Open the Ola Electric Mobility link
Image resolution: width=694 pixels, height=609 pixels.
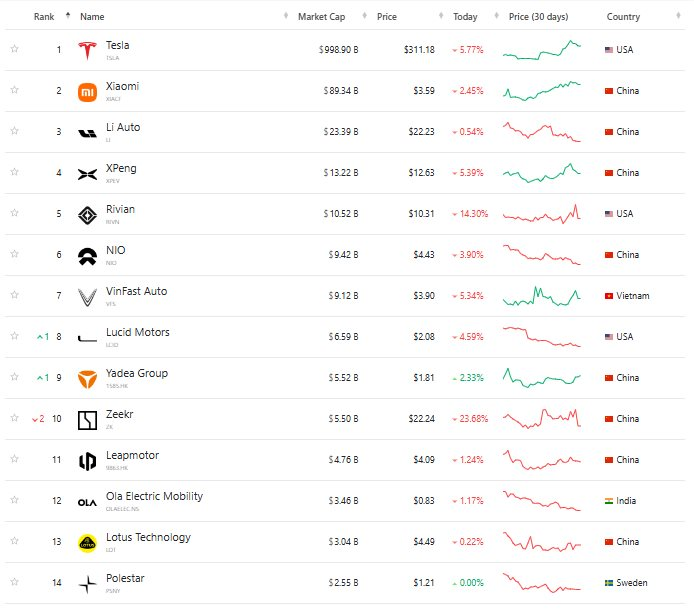point(154,496)
